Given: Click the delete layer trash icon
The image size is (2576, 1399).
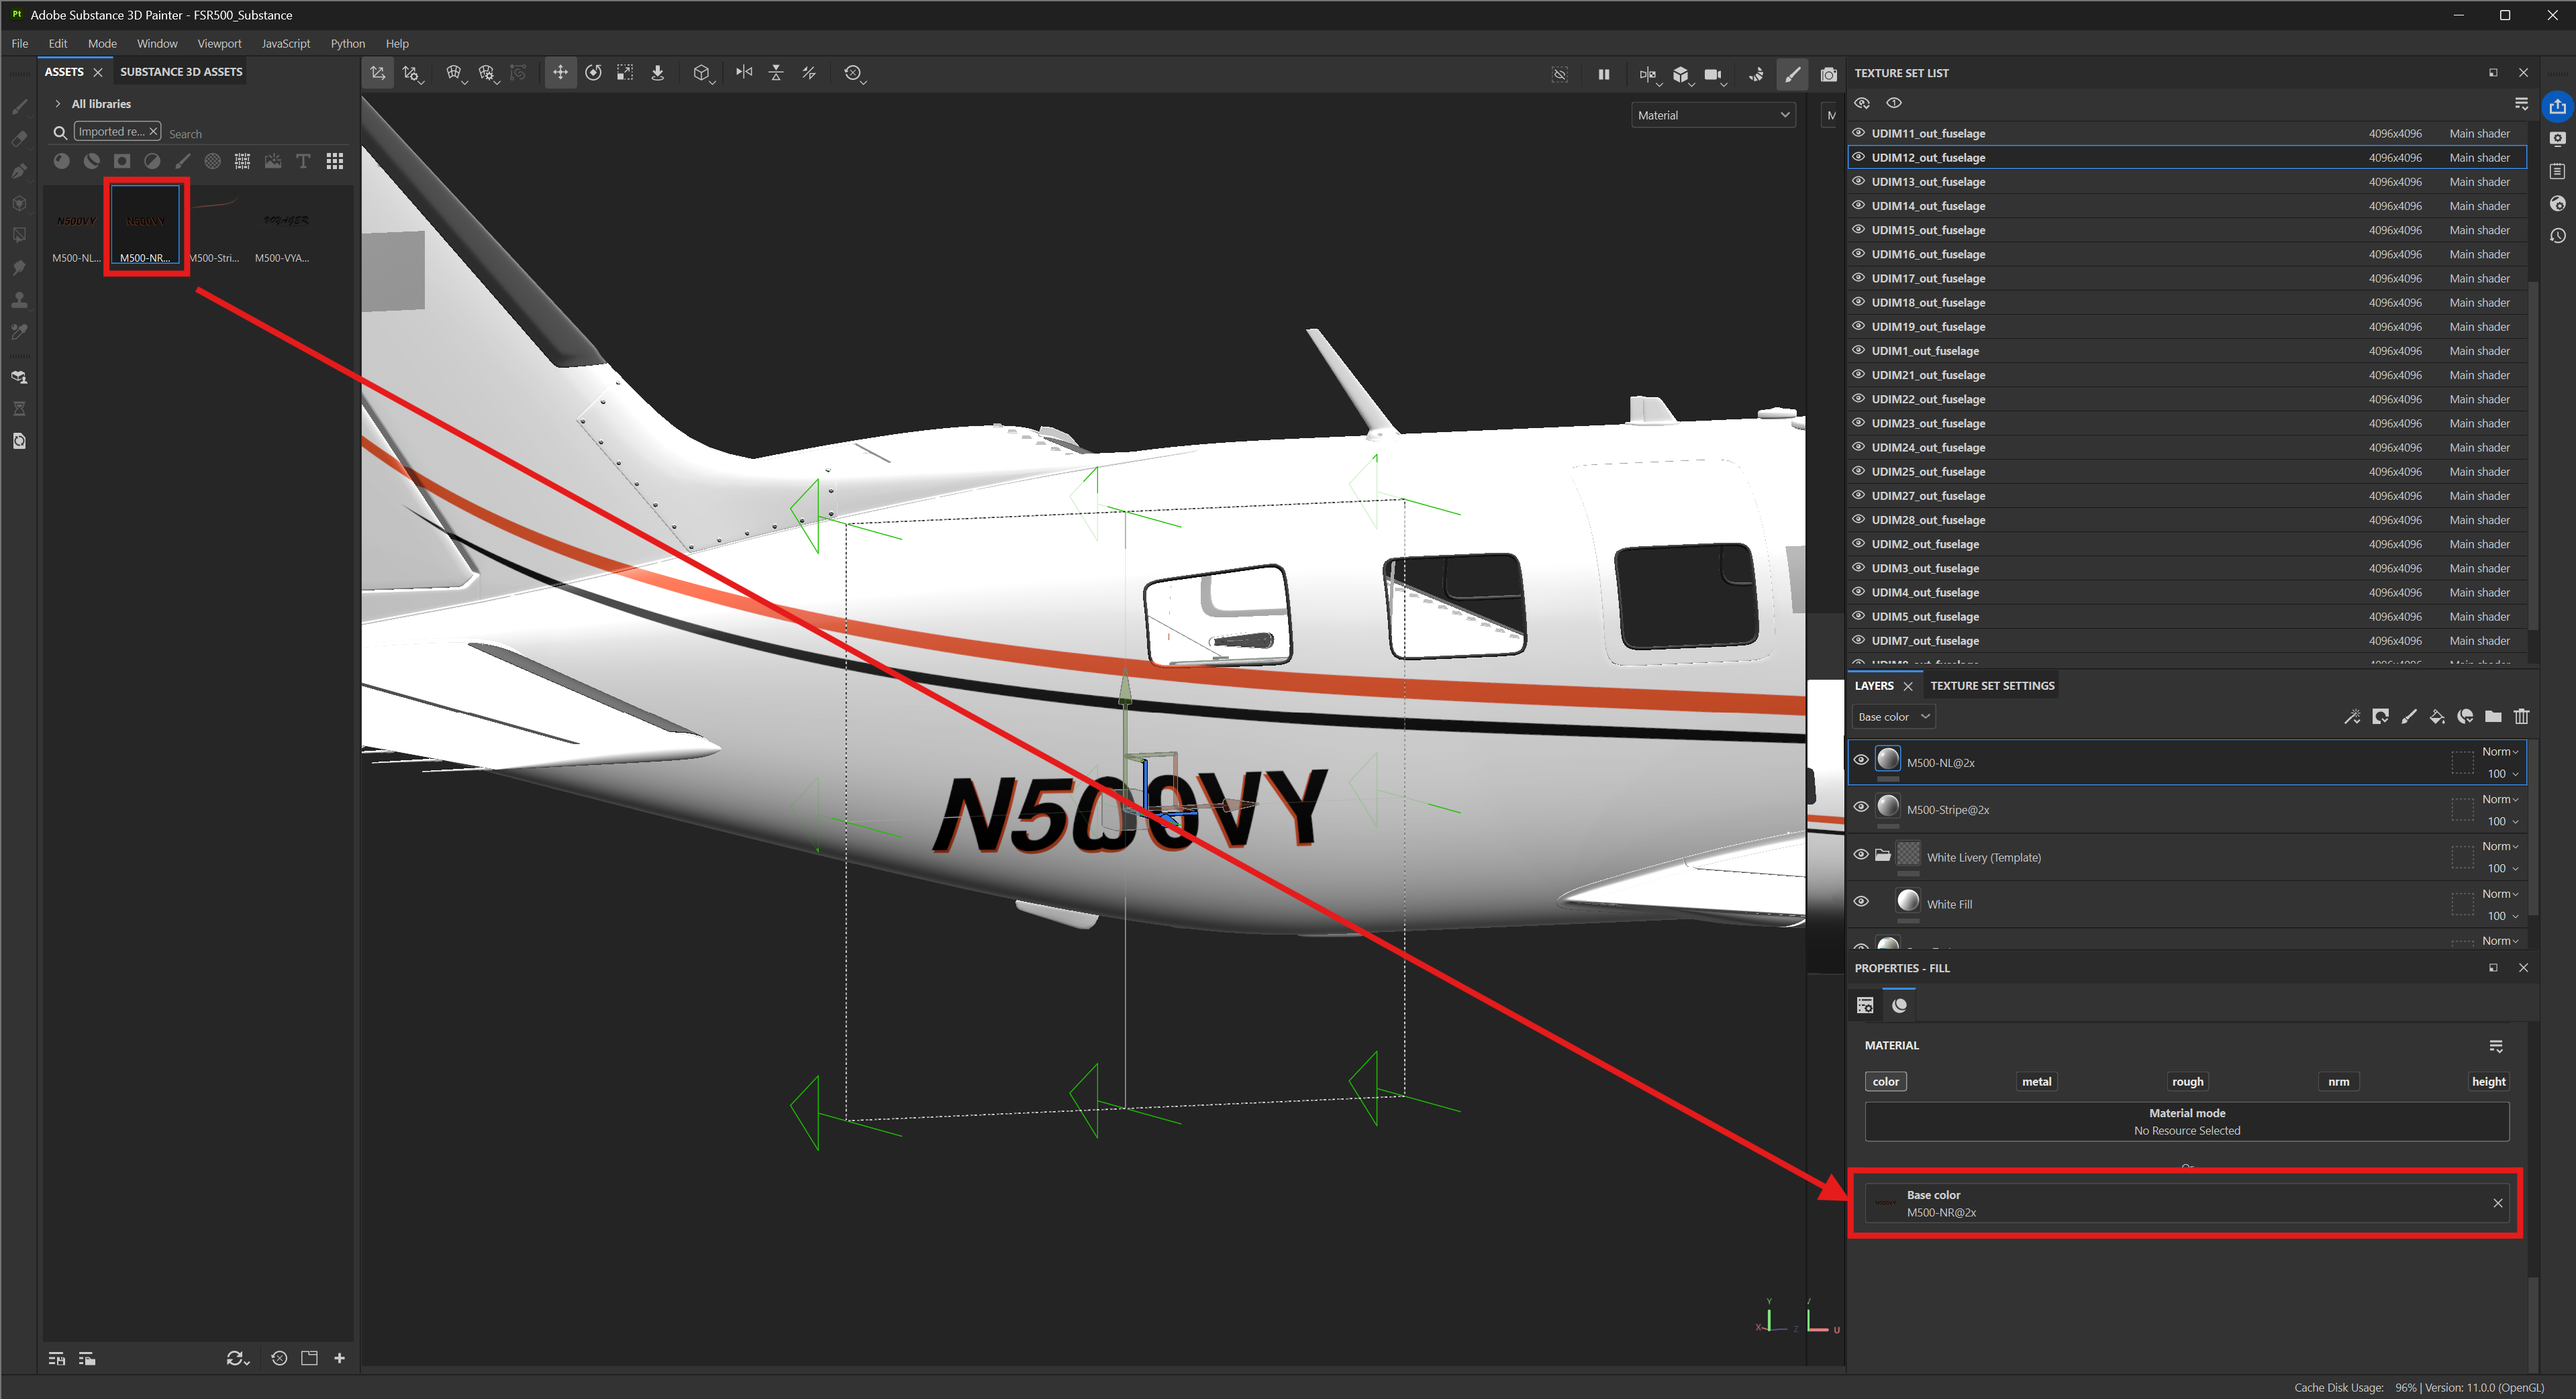Looking at the screenshot, I should (x=2521, y=716).
